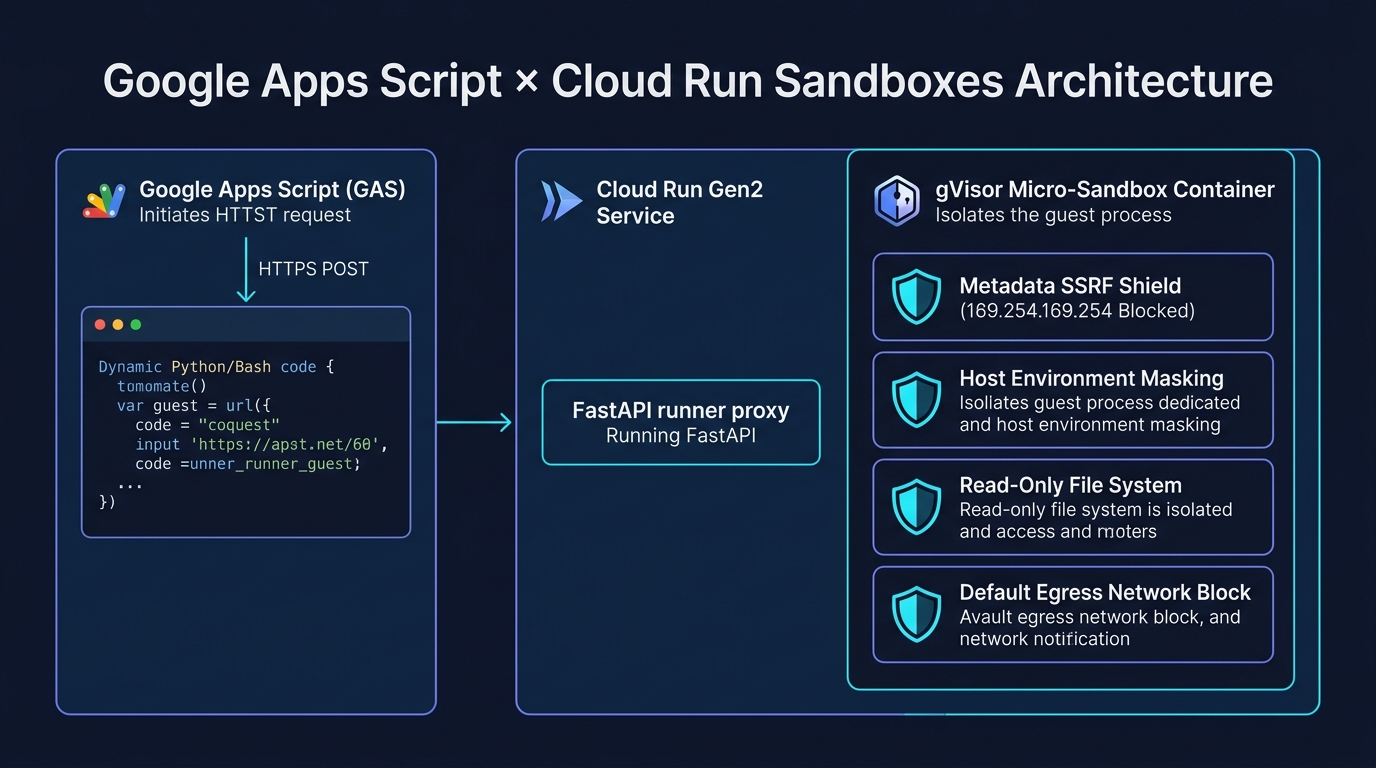The height and width of the screenshot is (768, 1376).
Task: Click the gVisor hexagon icon
Action: coord(897,201)
